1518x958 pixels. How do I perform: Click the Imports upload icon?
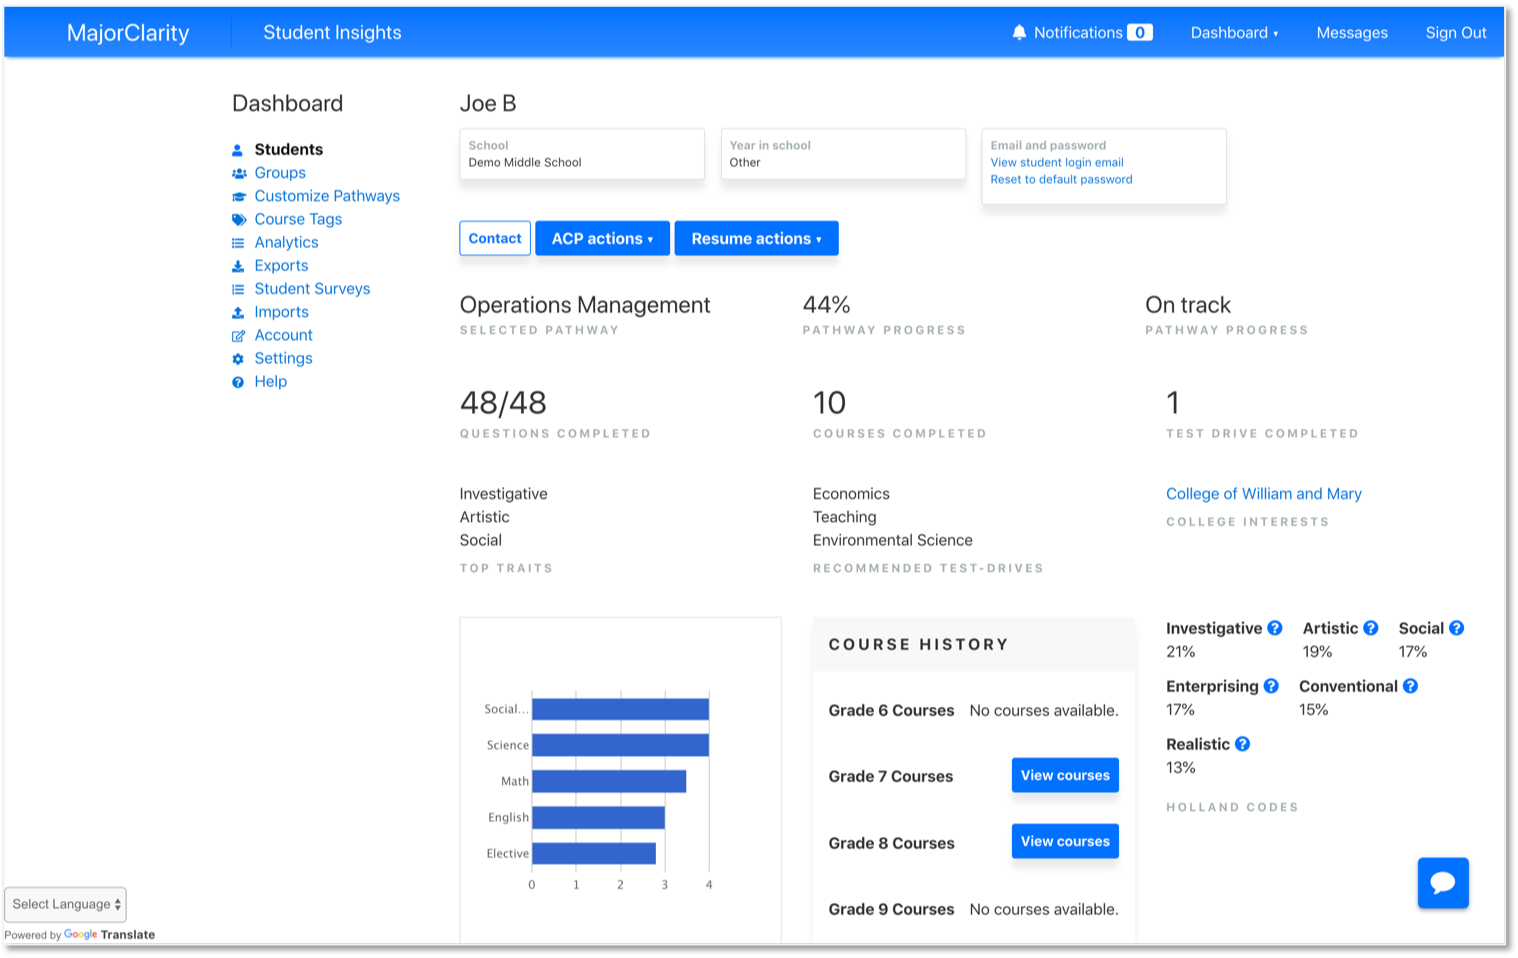(238, 312)
